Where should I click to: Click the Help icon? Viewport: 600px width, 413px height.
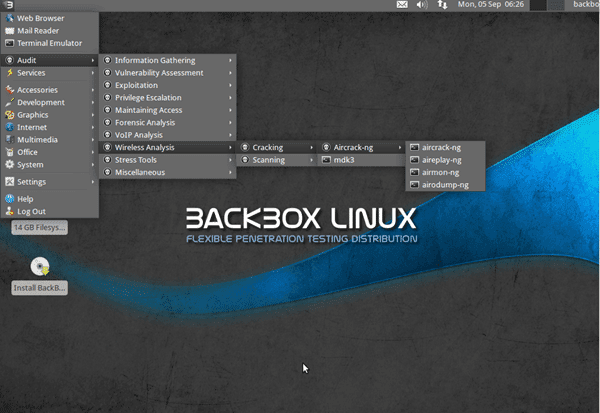(x=10, y=199)
